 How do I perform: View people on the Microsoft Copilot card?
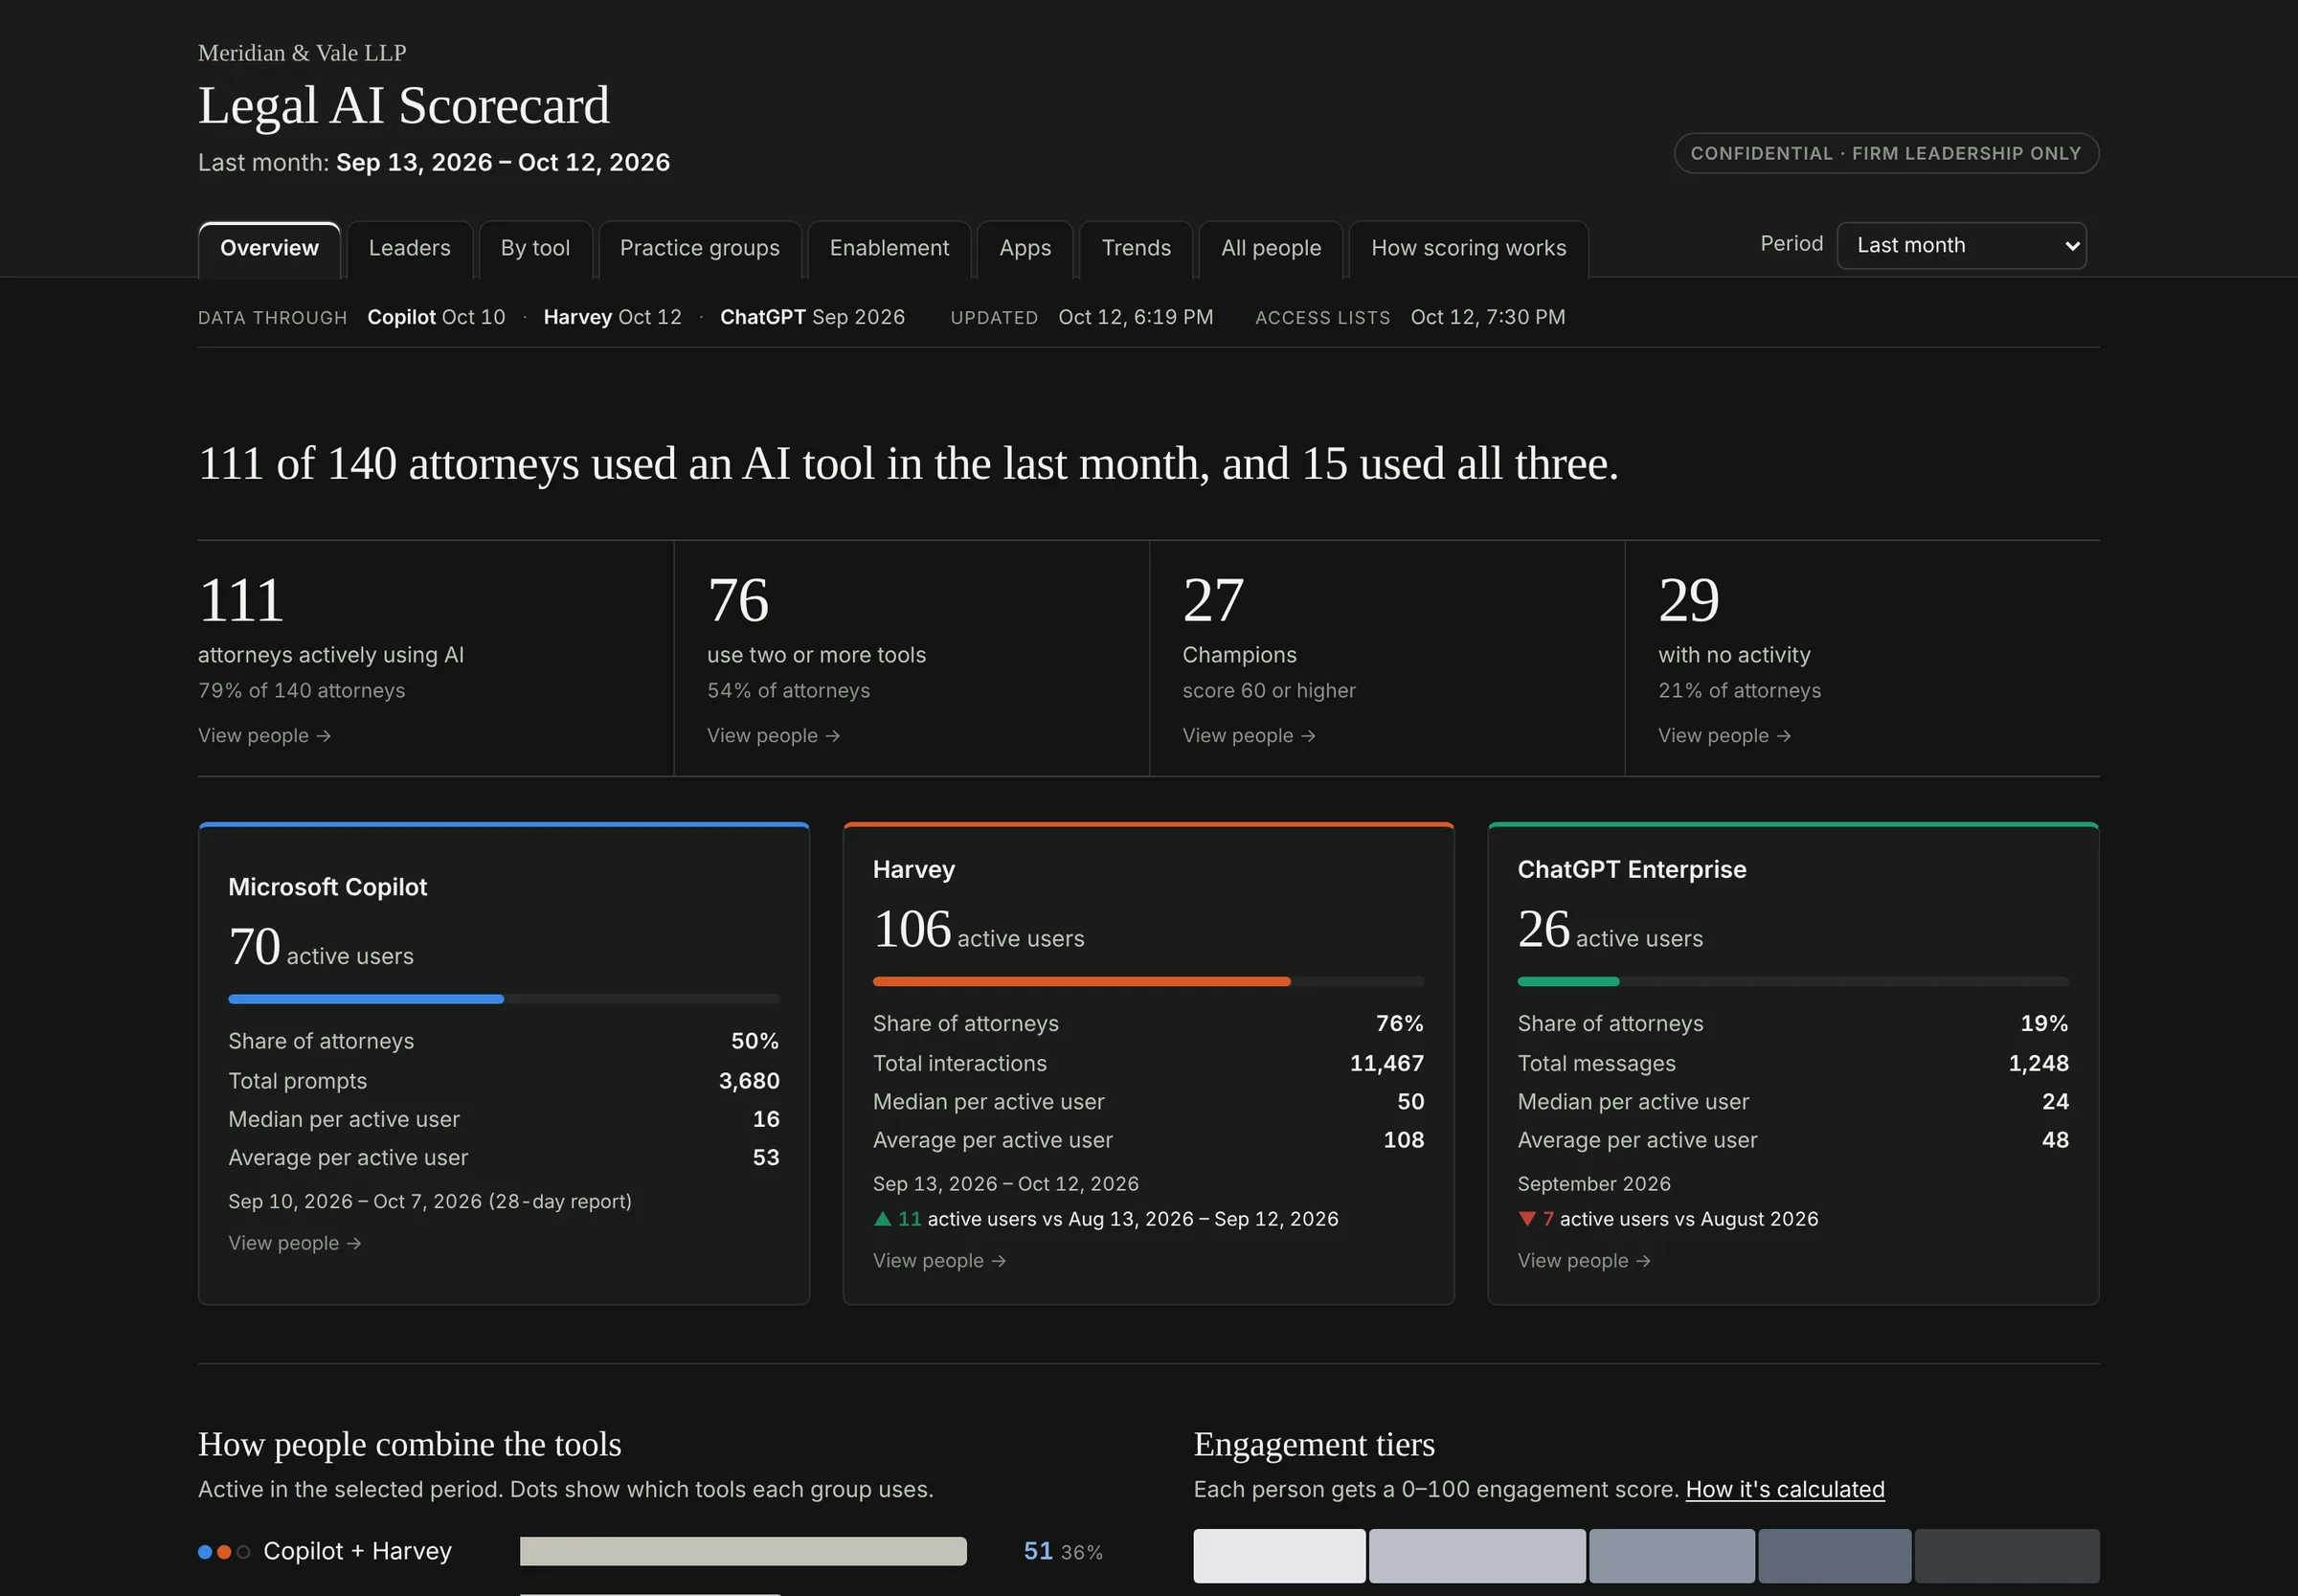(x=294, y=1243)
